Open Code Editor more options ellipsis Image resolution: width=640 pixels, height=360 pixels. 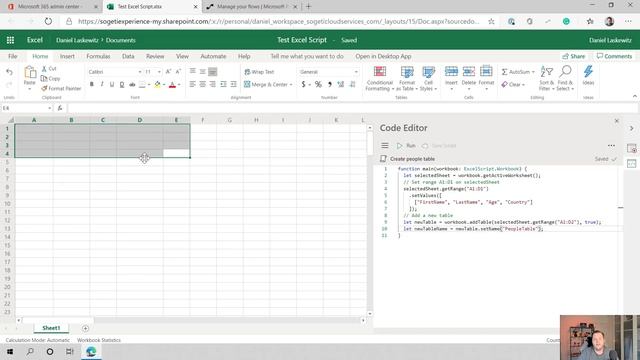pos(611,145)
